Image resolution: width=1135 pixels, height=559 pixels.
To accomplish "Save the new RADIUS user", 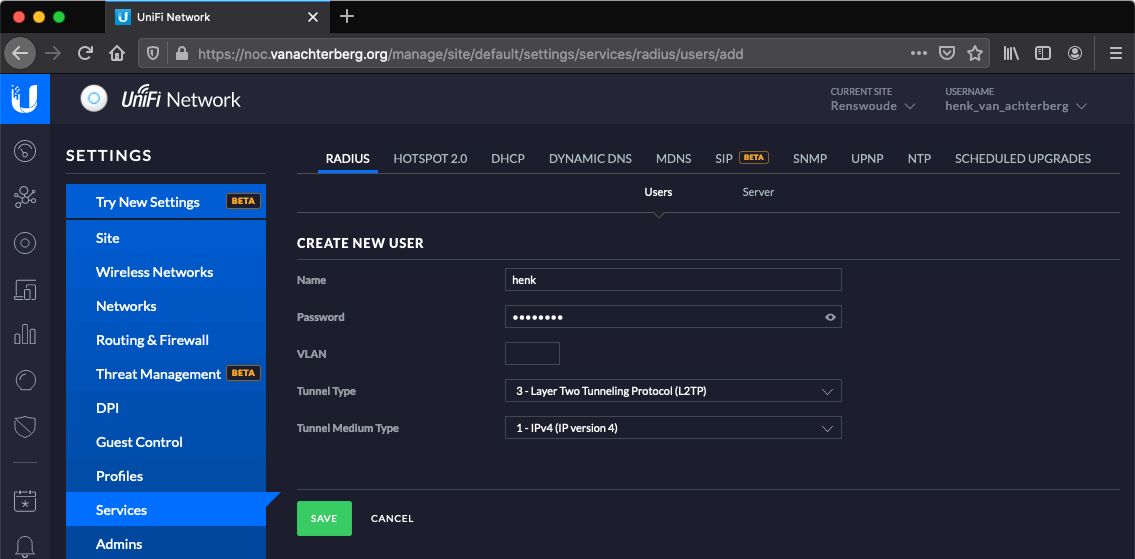I will tap(324, 518).
